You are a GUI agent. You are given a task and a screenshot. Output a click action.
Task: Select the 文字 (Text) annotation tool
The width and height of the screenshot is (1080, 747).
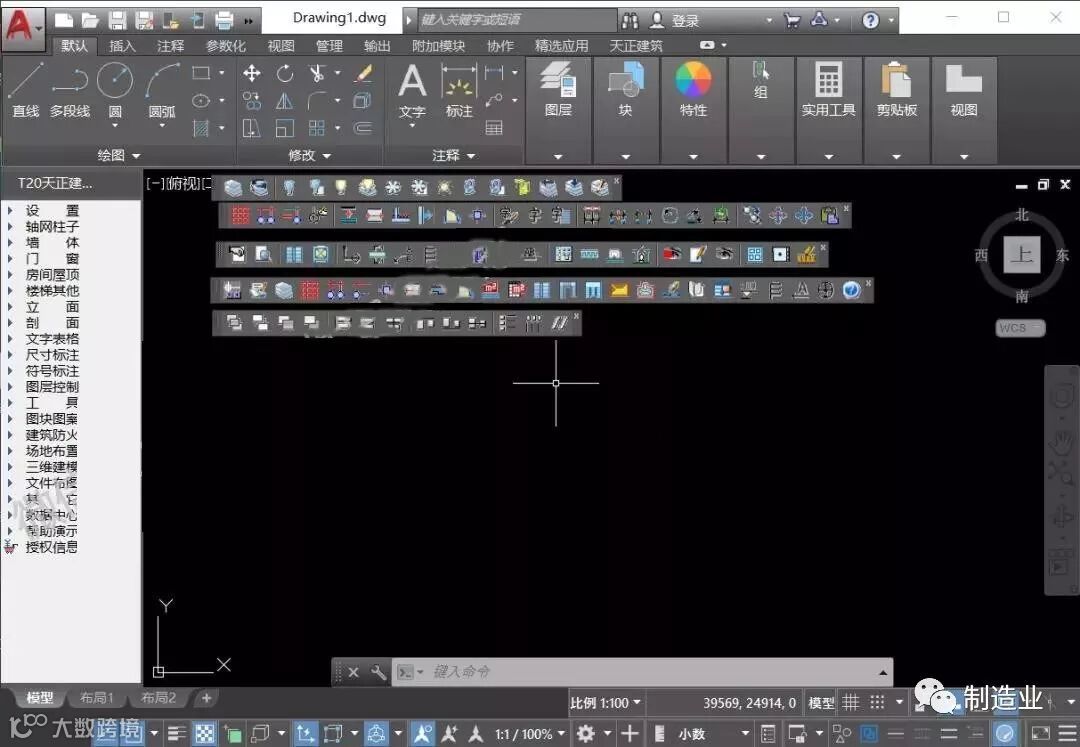(x=412, y=91)
